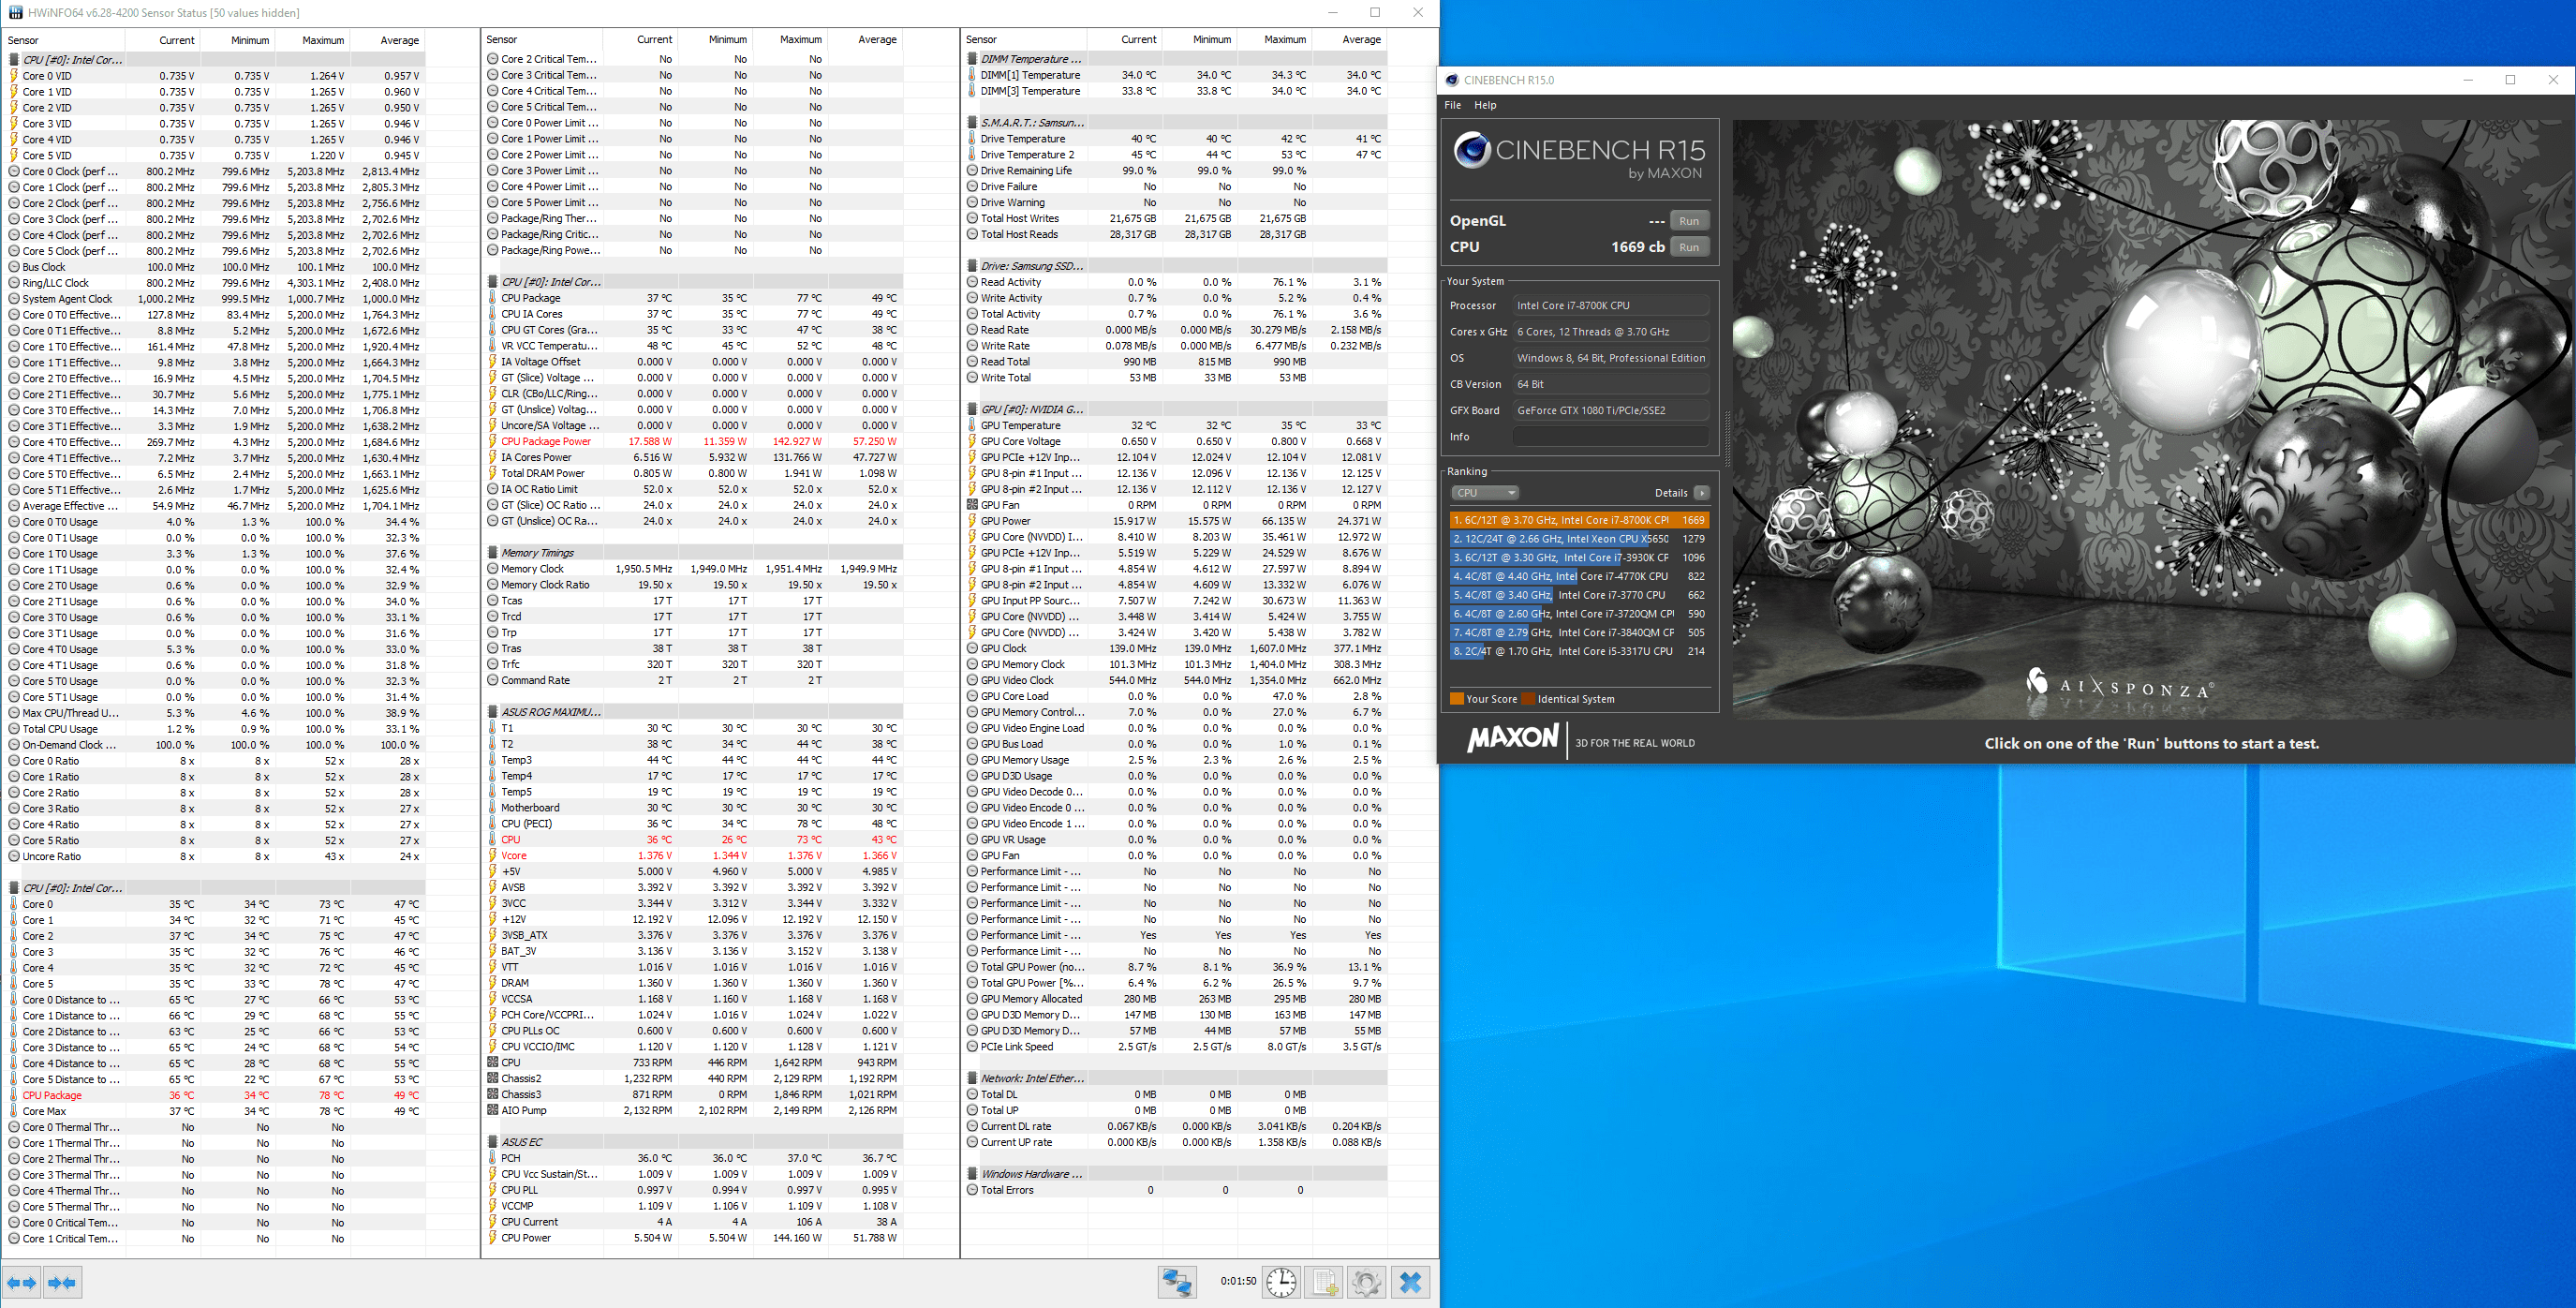The width and height of the screenshot is (2576, 1308).
Task: Open the remote network monitors icon in HWiNFO
Action: coord(1177,1282)
